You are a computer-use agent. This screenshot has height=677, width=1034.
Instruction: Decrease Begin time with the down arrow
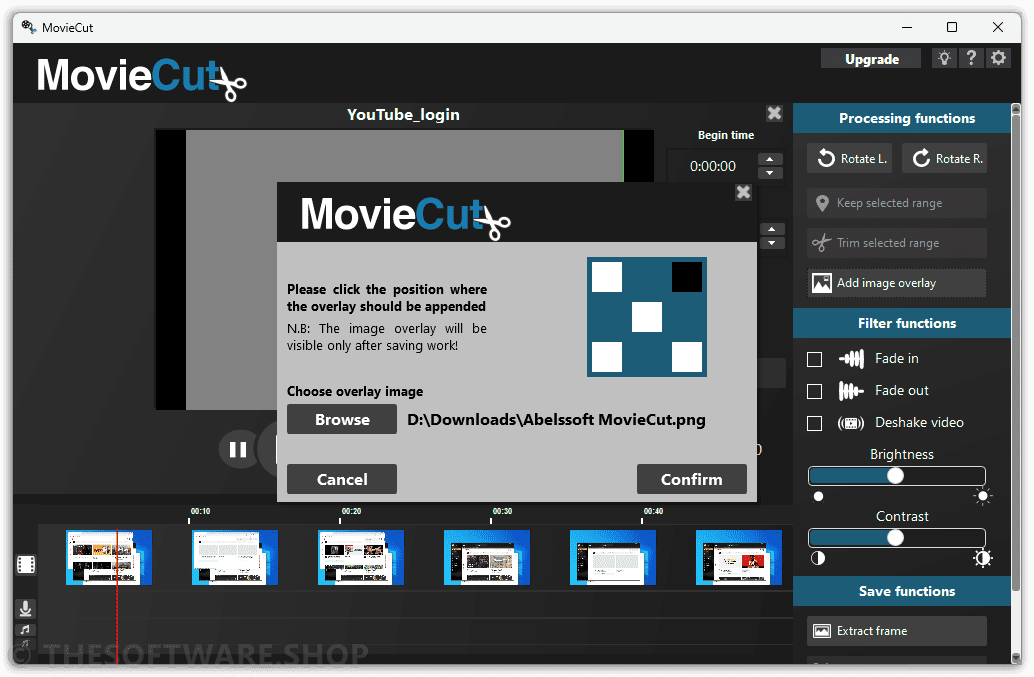[x=770, y=173]
